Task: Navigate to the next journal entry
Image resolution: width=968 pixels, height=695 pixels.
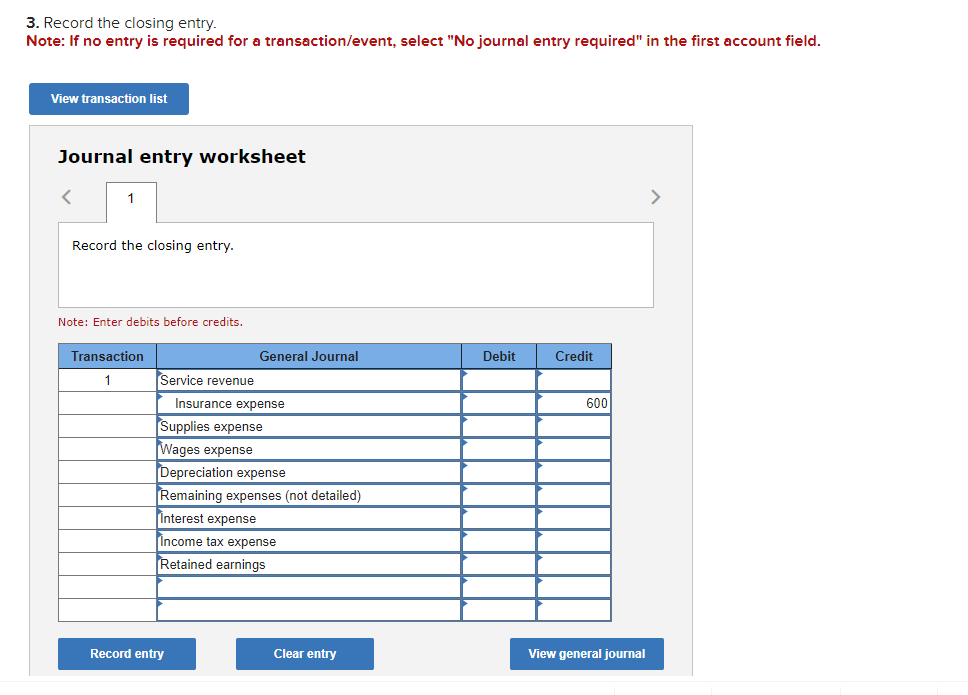Action: coord(656,197)
